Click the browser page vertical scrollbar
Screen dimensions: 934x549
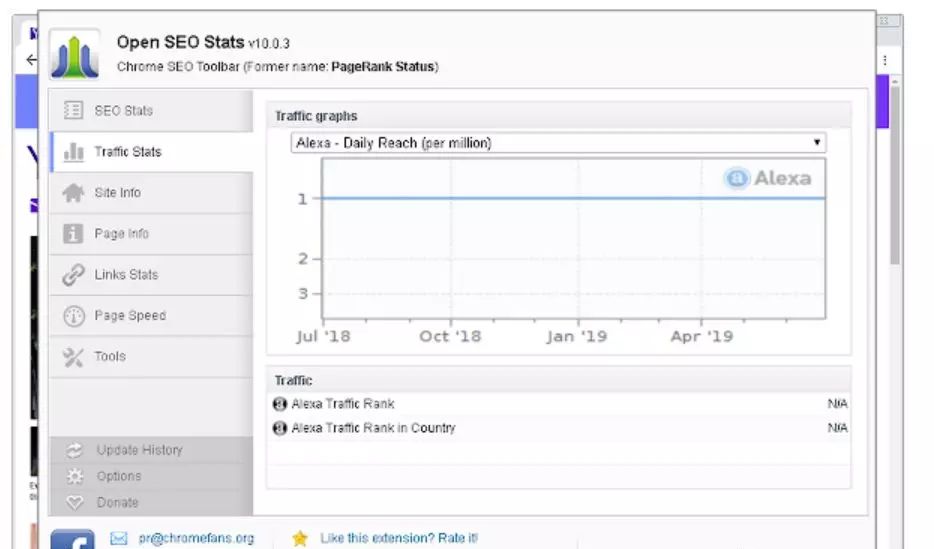tap(895, 180)
